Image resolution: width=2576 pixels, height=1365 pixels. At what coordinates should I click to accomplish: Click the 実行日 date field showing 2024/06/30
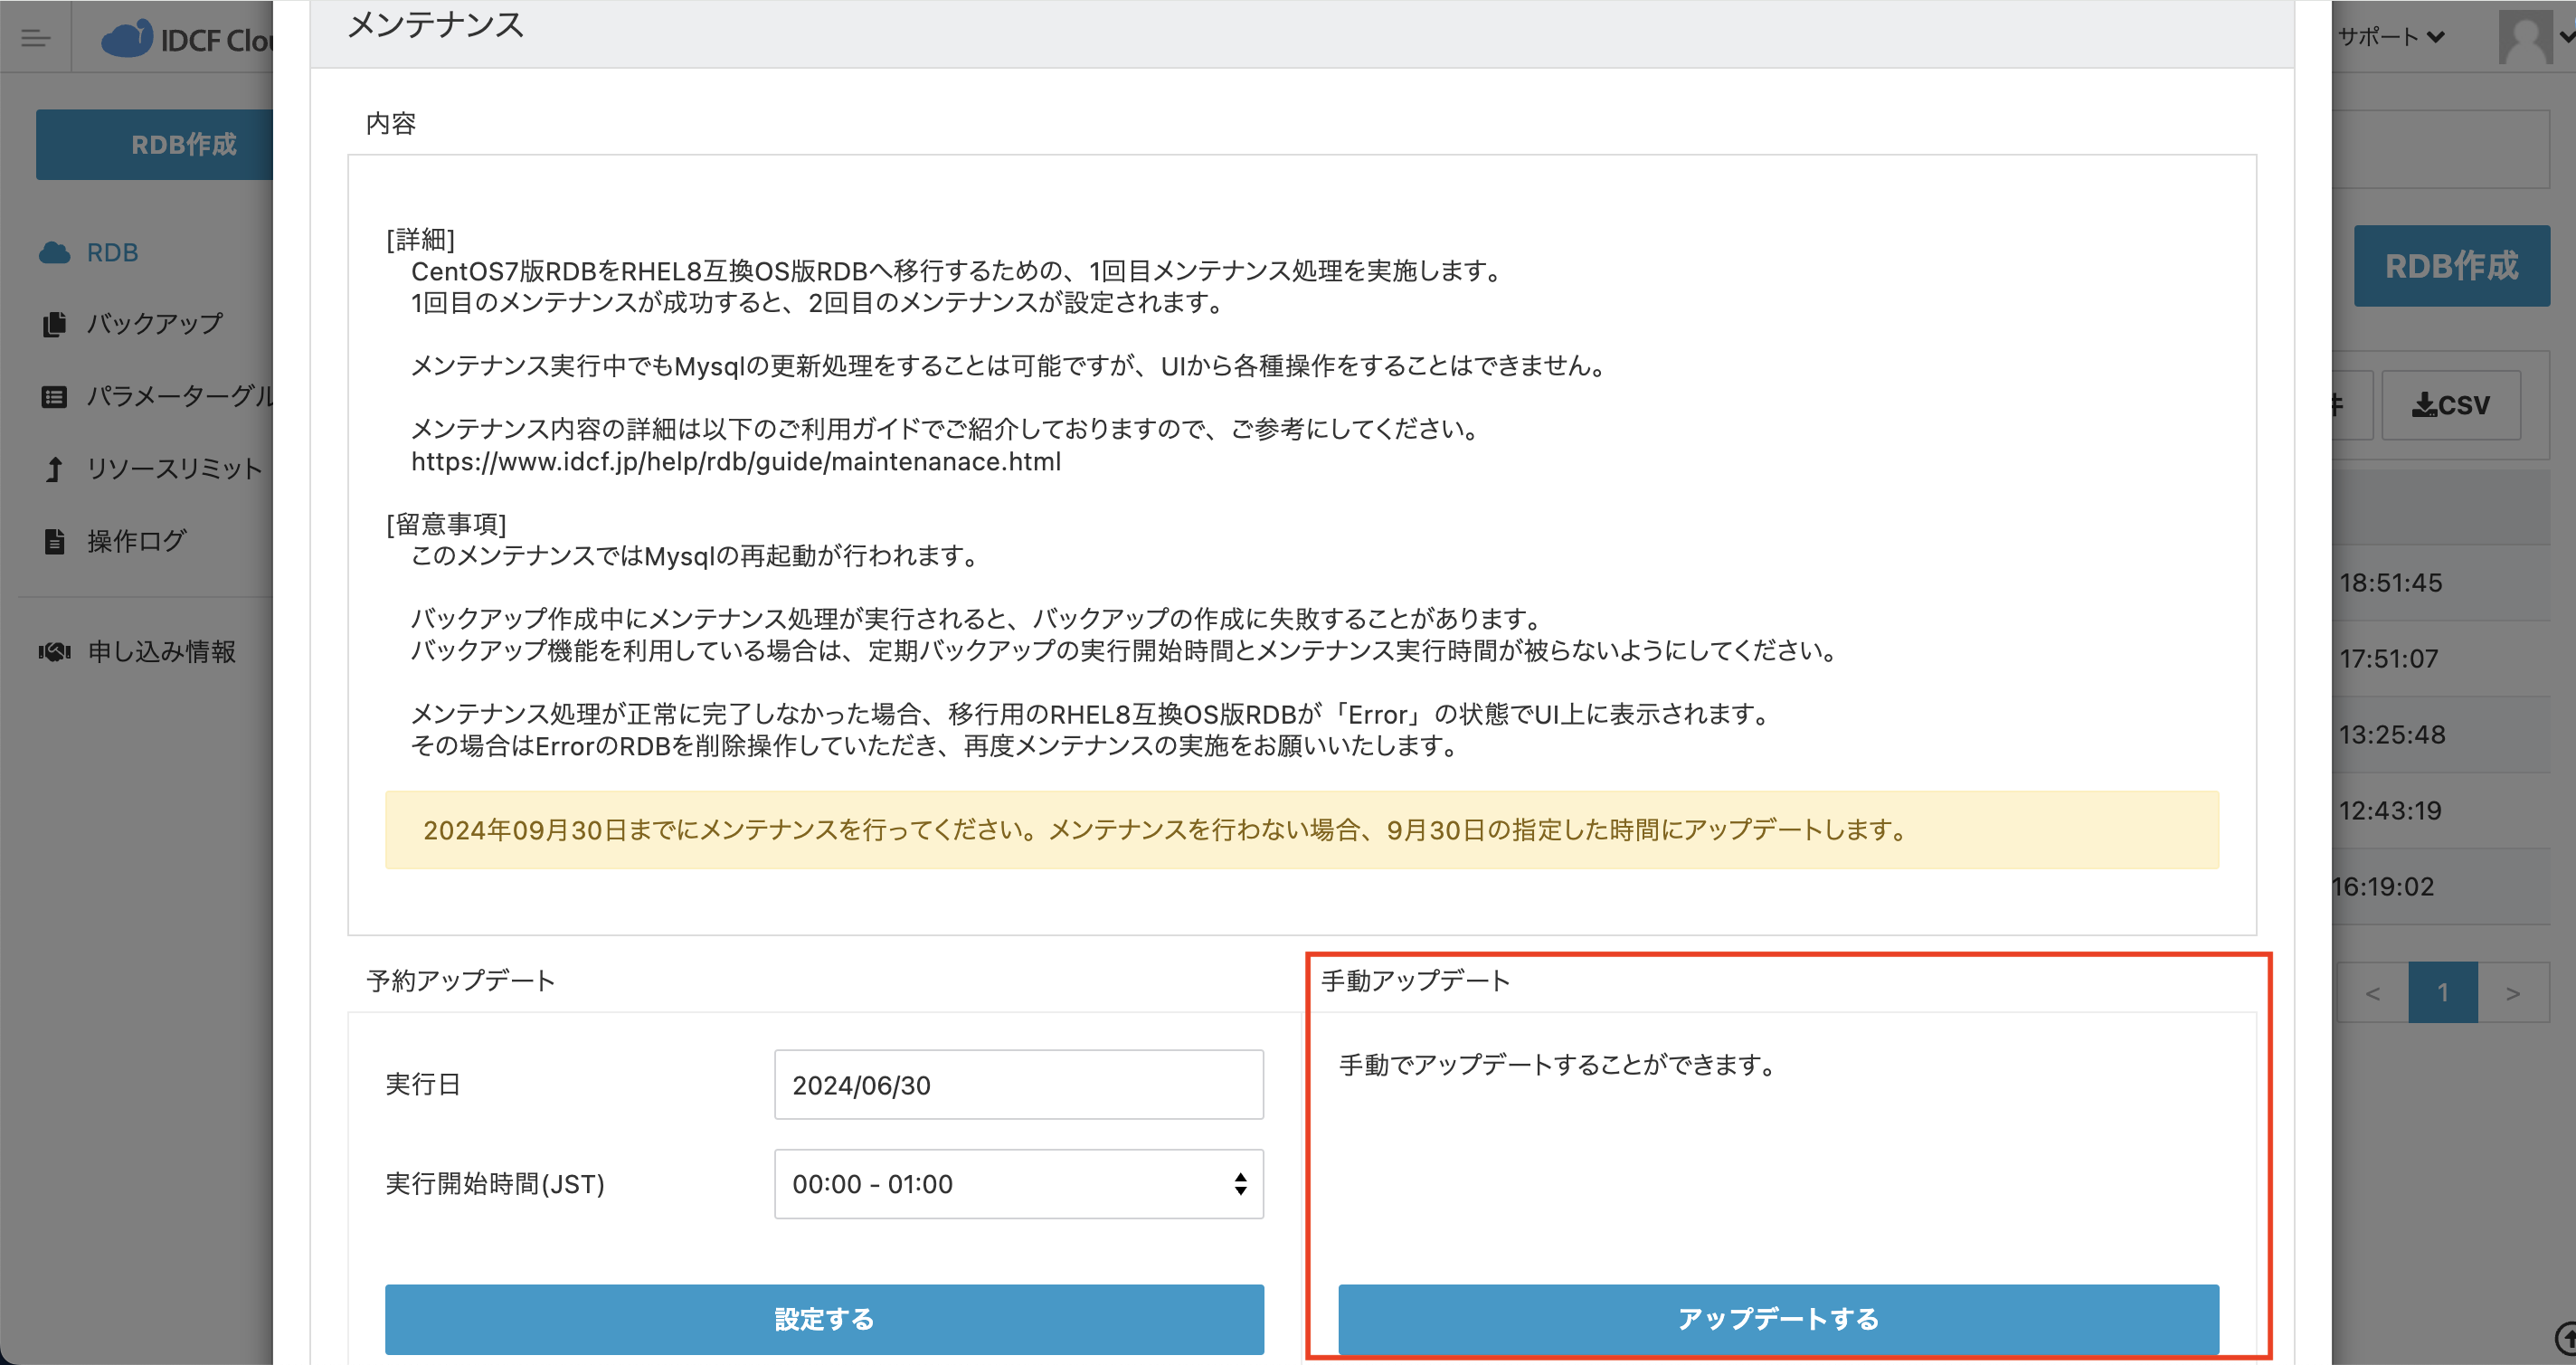coord(1018,1084)
